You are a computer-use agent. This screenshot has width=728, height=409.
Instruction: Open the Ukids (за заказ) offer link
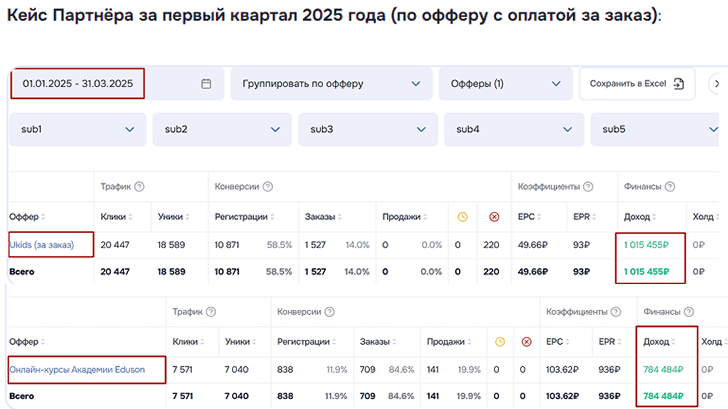[x=42, y=245]
